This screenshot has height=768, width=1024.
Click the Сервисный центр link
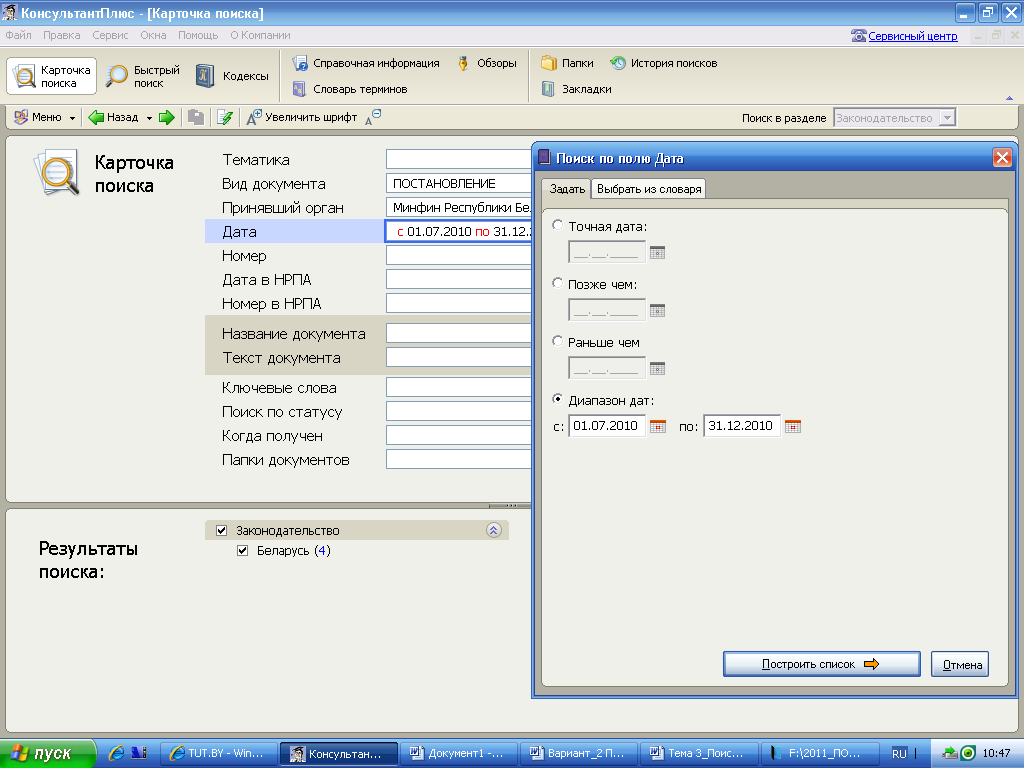tap(912, 36)
